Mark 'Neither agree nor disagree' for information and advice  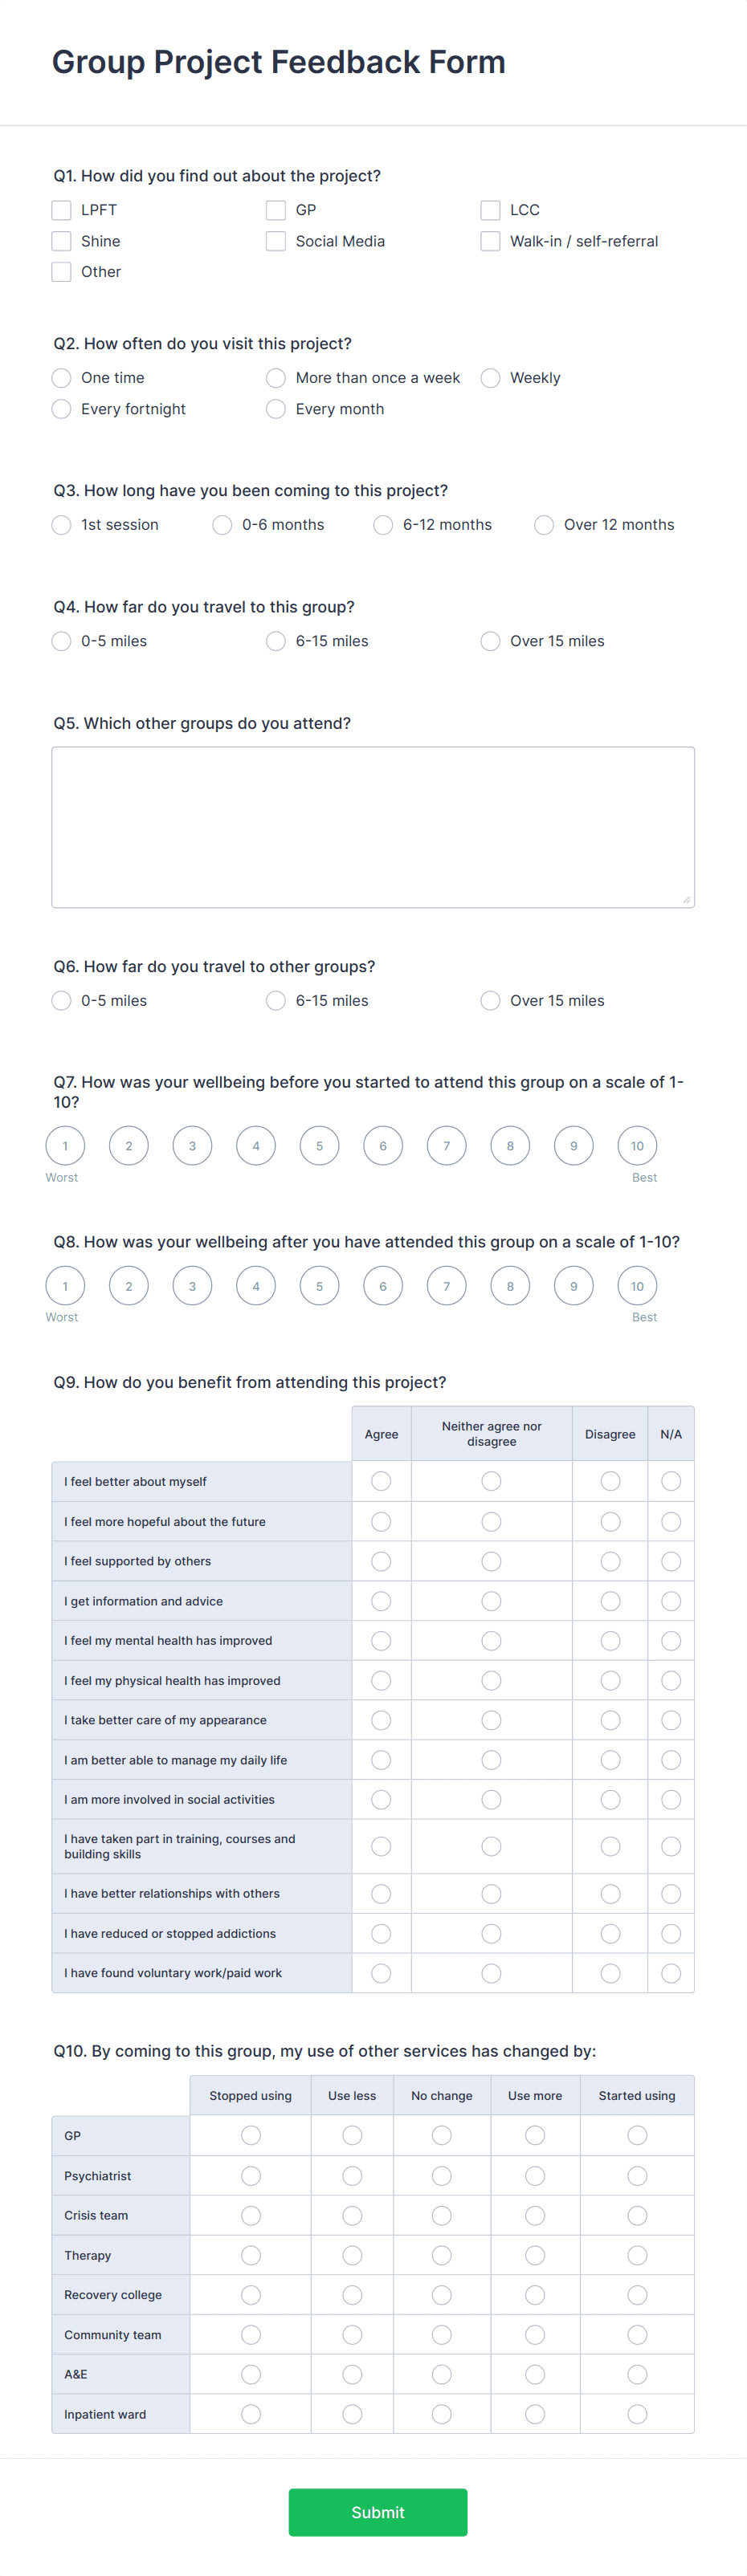[491, 1601]
